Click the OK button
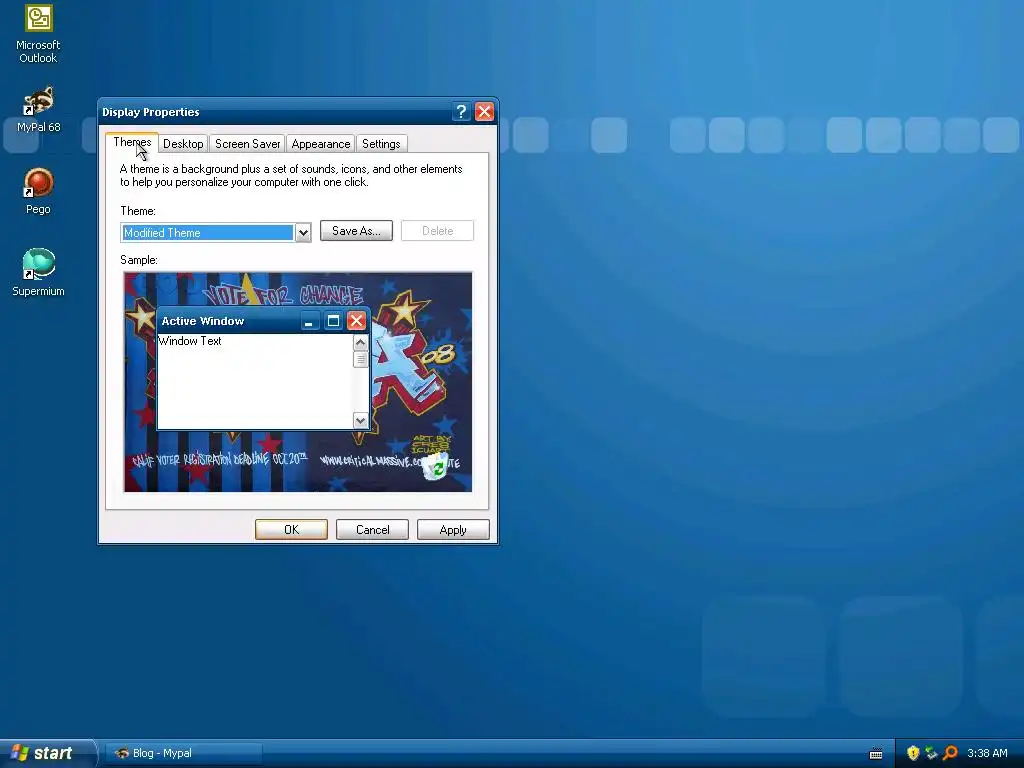Screen dimensions: 1024x768 [x=291, y=530]
